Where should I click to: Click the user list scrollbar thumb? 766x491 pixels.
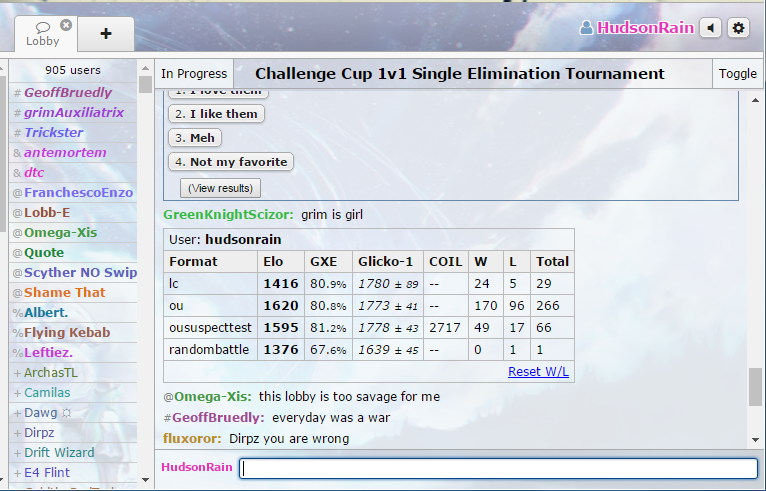pyautogui.click(x=145, y=85)
